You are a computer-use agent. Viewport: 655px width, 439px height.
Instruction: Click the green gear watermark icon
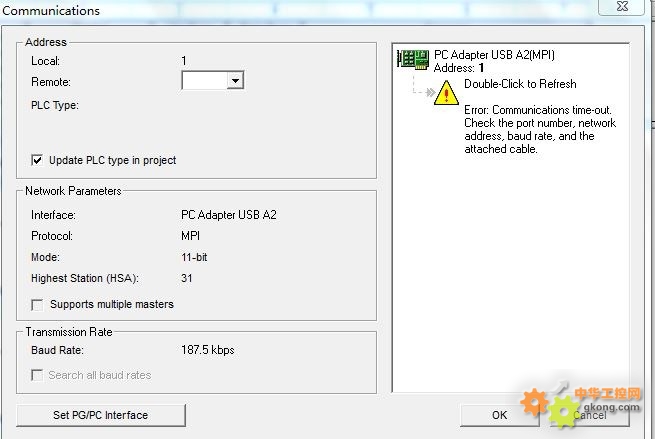pyautogui.click(x=563, y=412)
